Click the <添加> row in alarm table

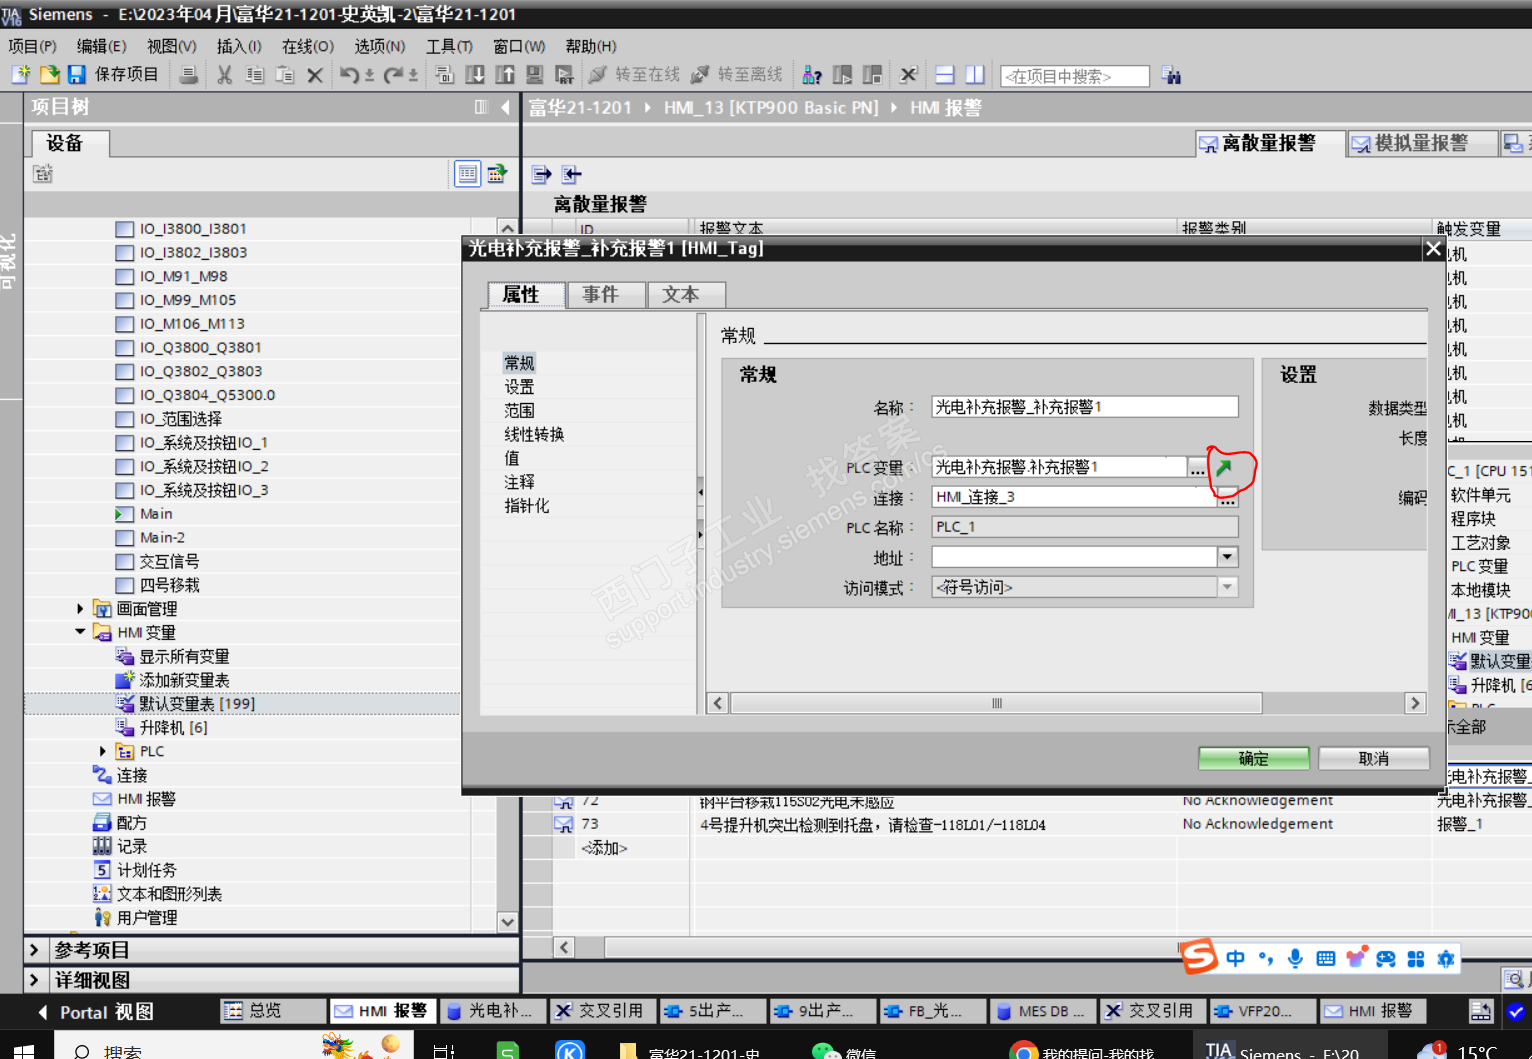tap(605, 848)
